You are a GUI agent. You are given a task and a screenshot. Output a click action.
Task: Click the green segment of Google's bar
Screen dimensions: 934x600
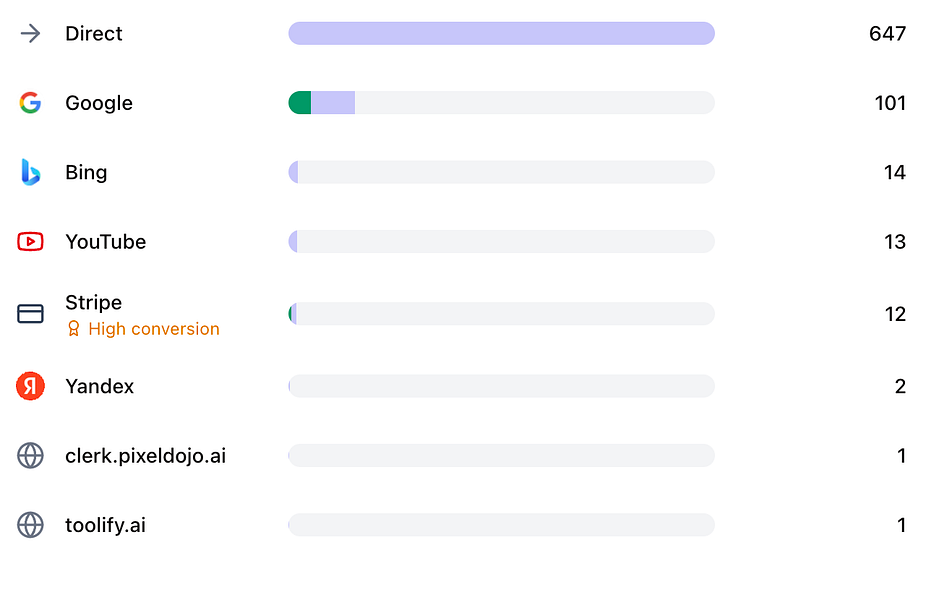pos(300,103)
